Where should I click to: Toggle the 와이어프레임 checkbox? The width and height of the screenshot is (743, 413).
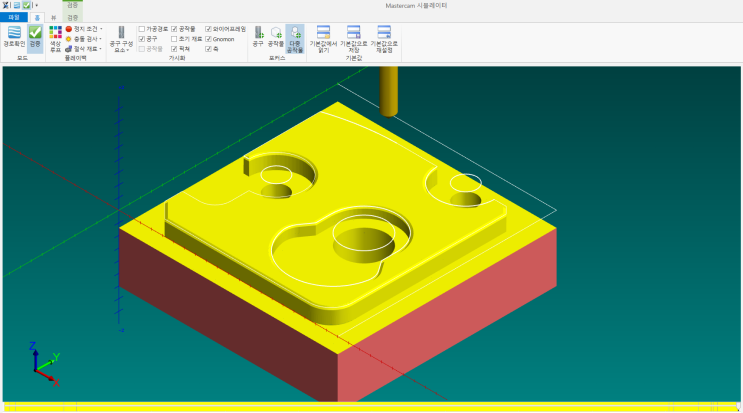coord(208,29)
